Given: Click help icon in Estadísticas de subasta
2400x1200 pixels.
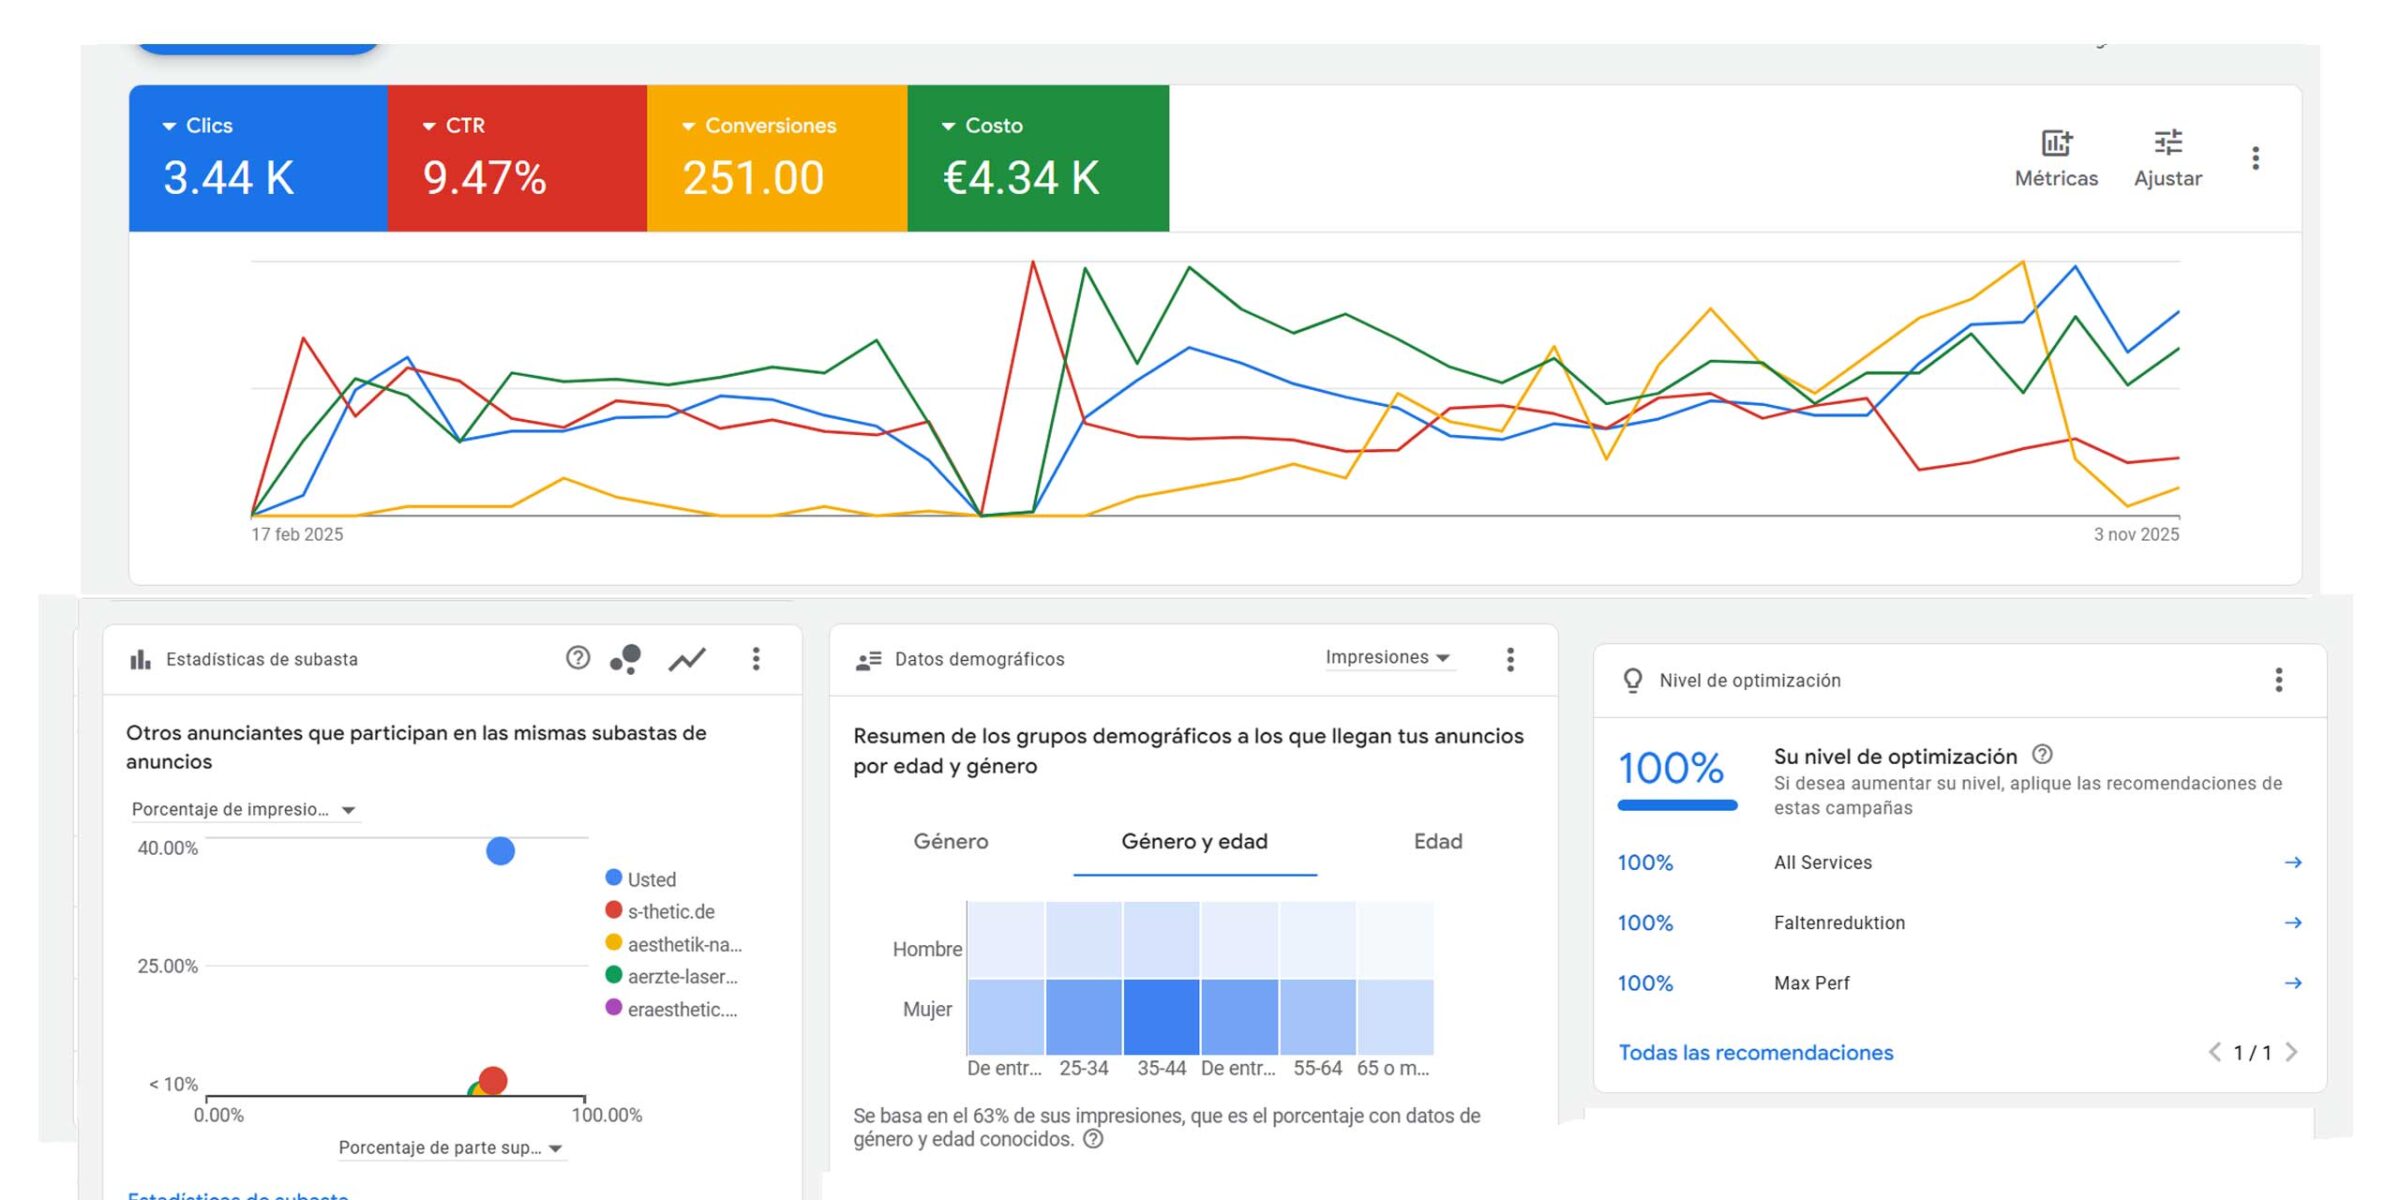Looking at the screenshot, I should tap(577, 658).
